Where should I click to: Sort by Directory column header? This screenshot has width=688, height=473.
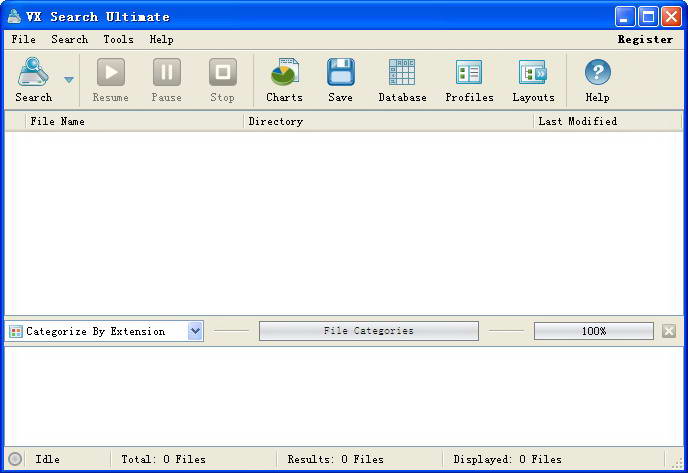click(x=388, y=122)
